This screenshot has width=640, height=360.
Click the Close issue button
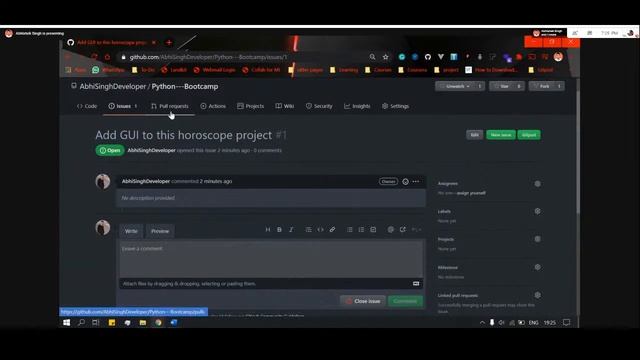(362, 301)
